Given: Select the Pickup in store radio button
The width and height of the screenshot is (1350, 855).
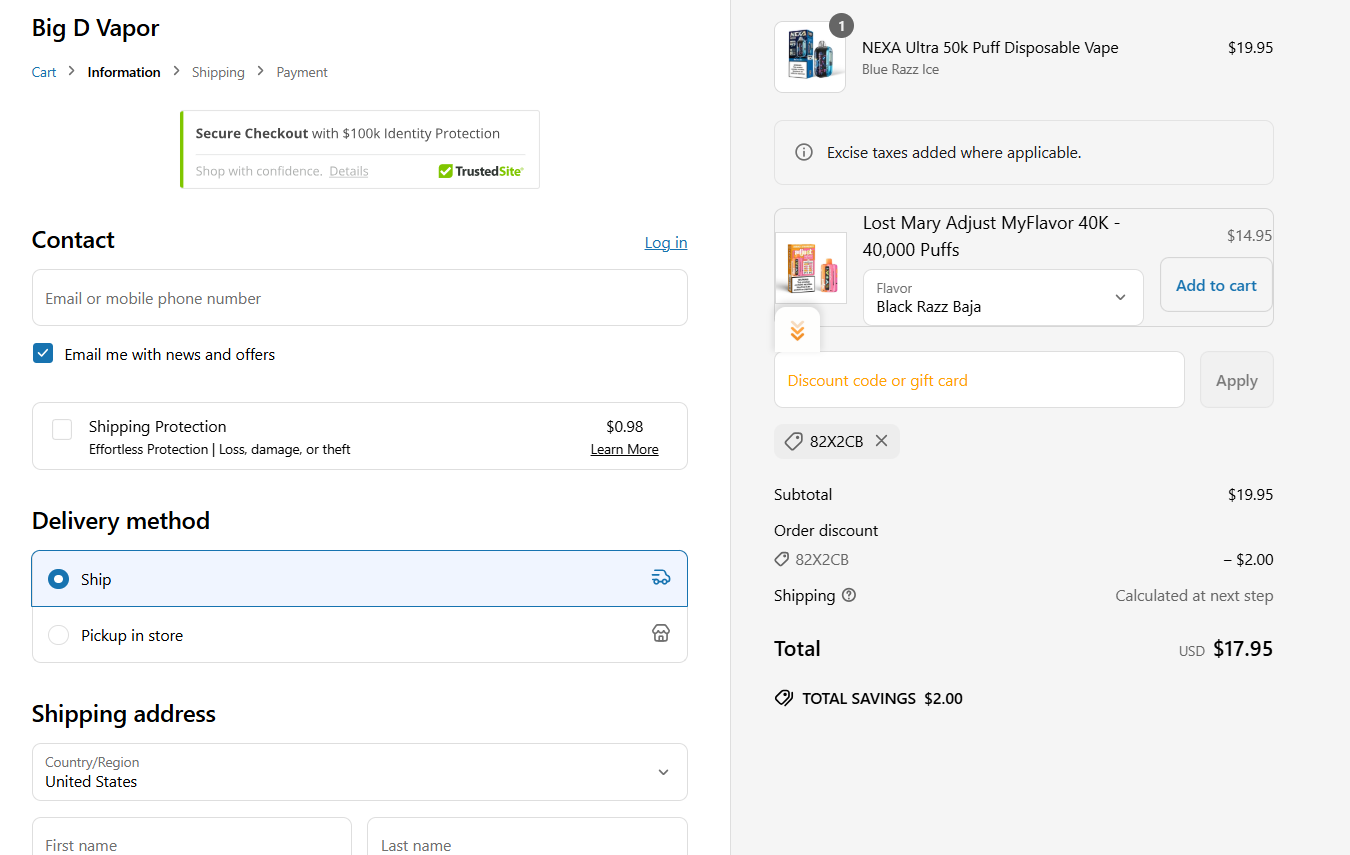Looking at the screenshot, I should 59,635.
